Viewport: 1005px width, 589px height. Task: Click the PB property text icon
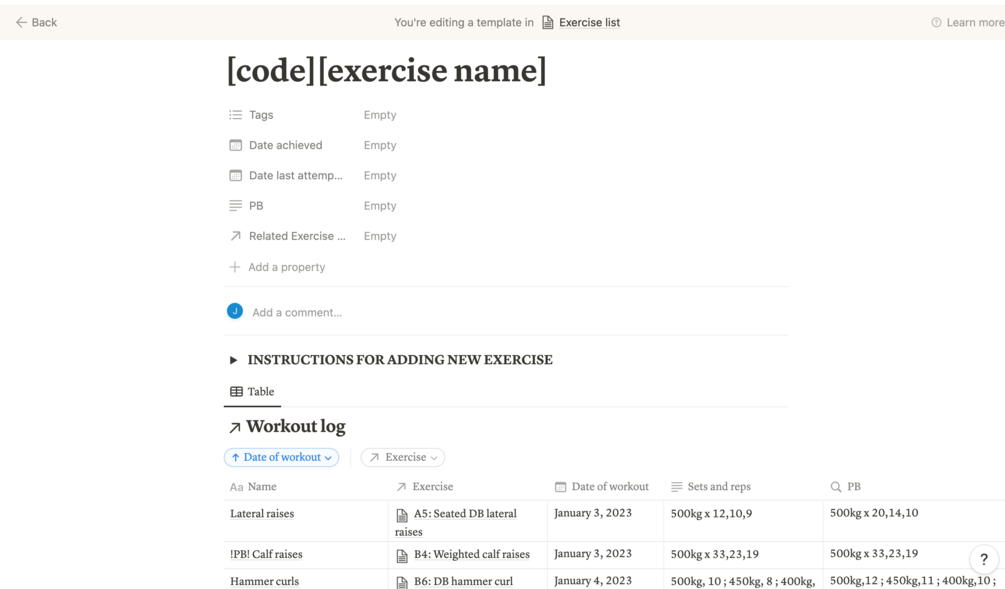click(x=236, y=206)
